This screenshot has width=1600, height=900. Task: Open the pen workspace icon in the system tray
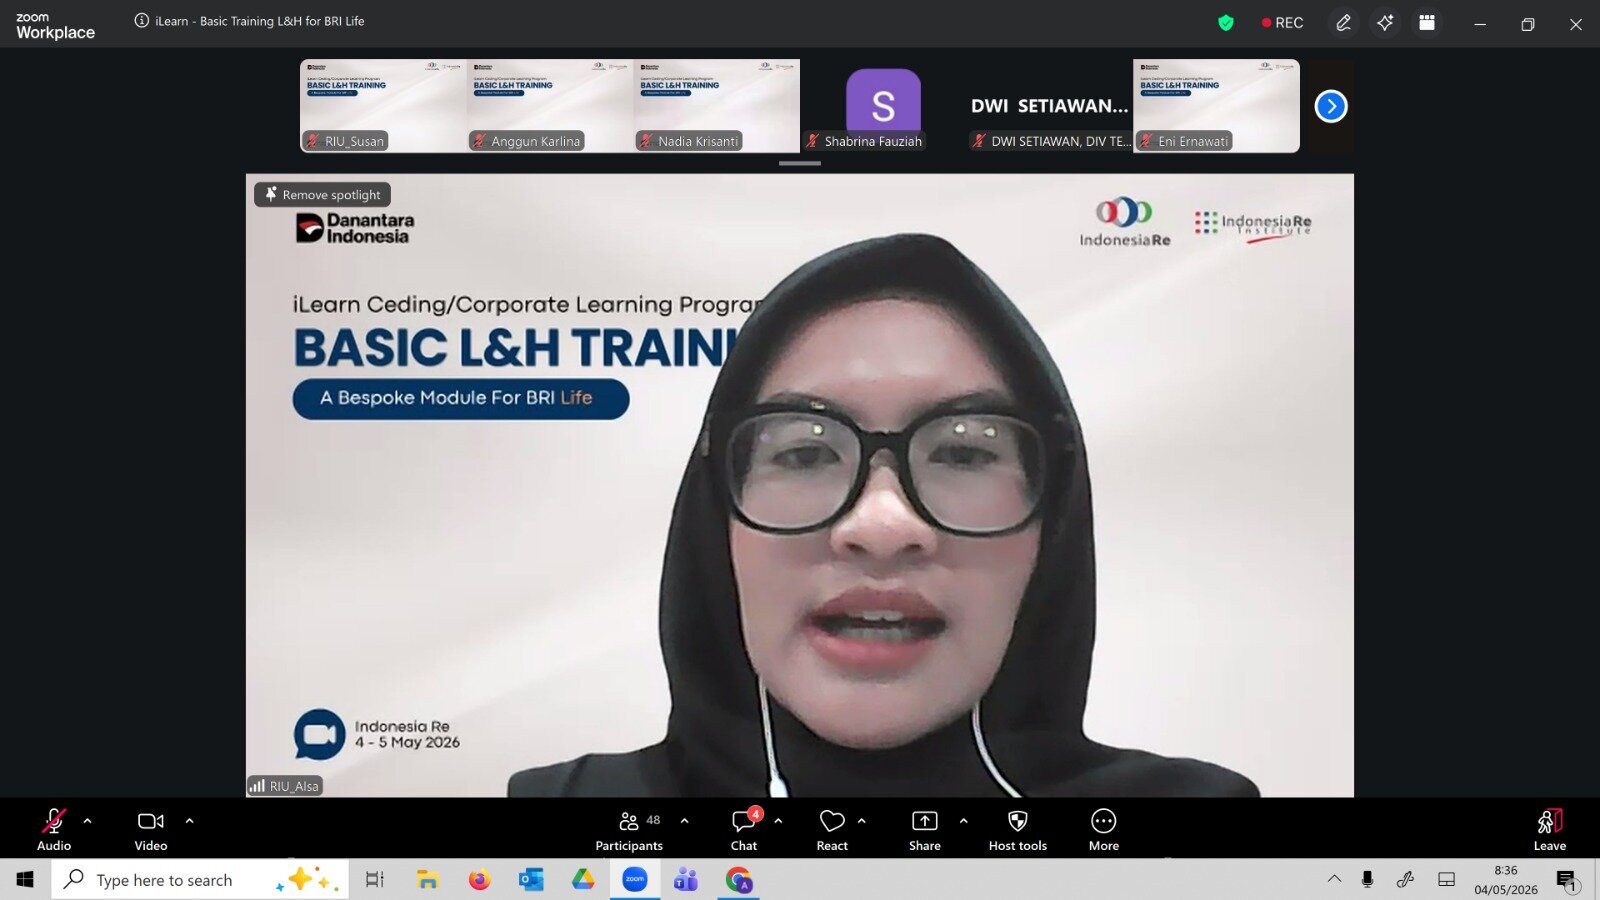point(1406,879)
